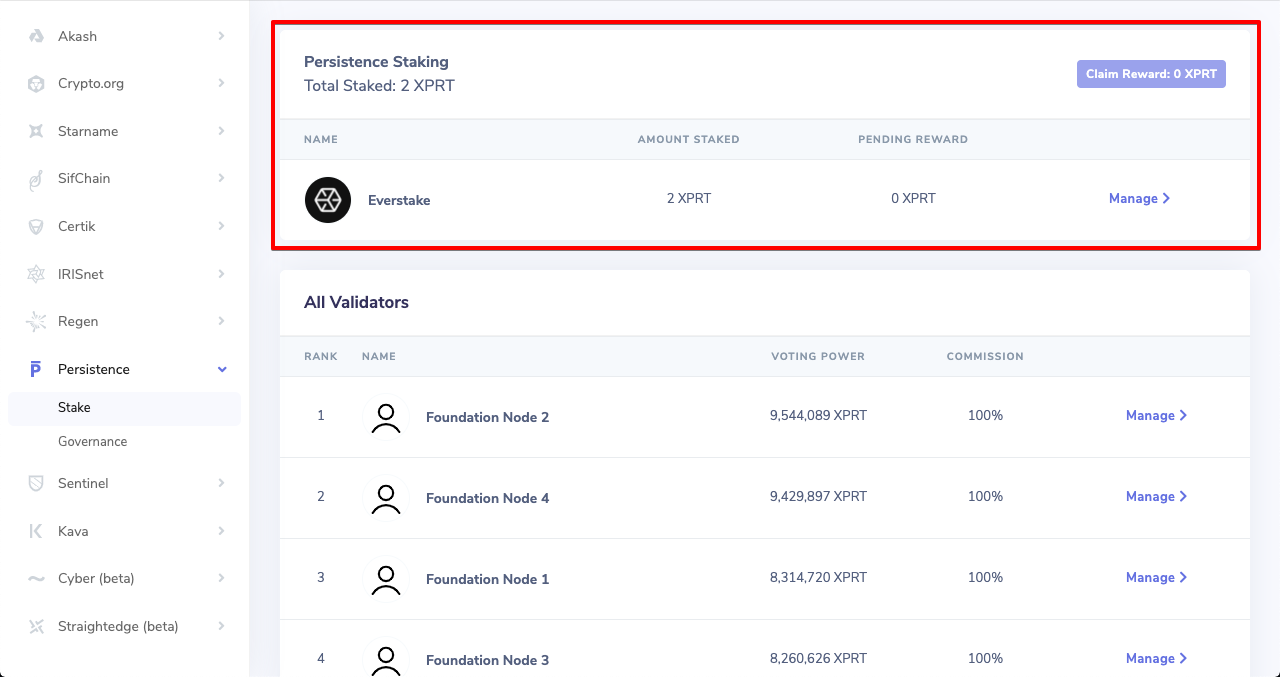Image resolution: width=1280 pixels, height=677 pixels.
Task: Click the Rank column header
Action: [321, 356]
